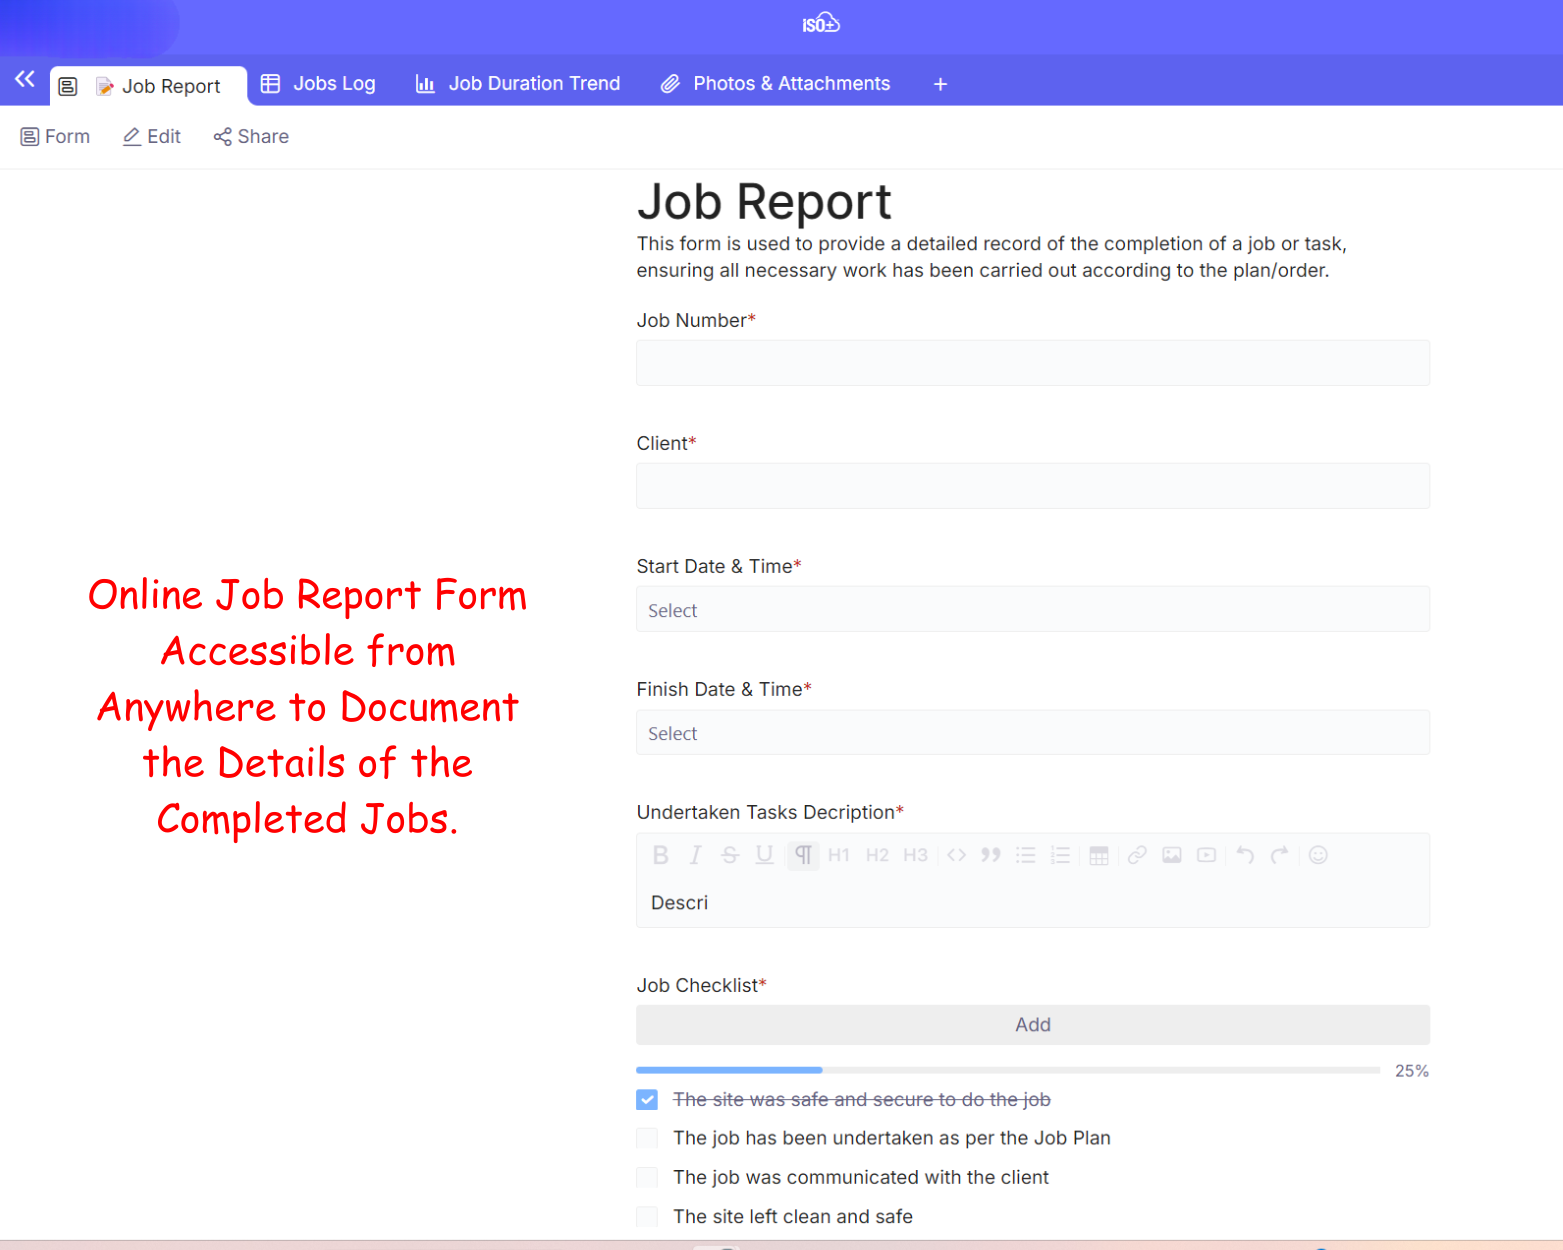Click the undo arrow in editor toolbar
The width and height of the screenshot is (1563, 1250).
pos(1245,855)
